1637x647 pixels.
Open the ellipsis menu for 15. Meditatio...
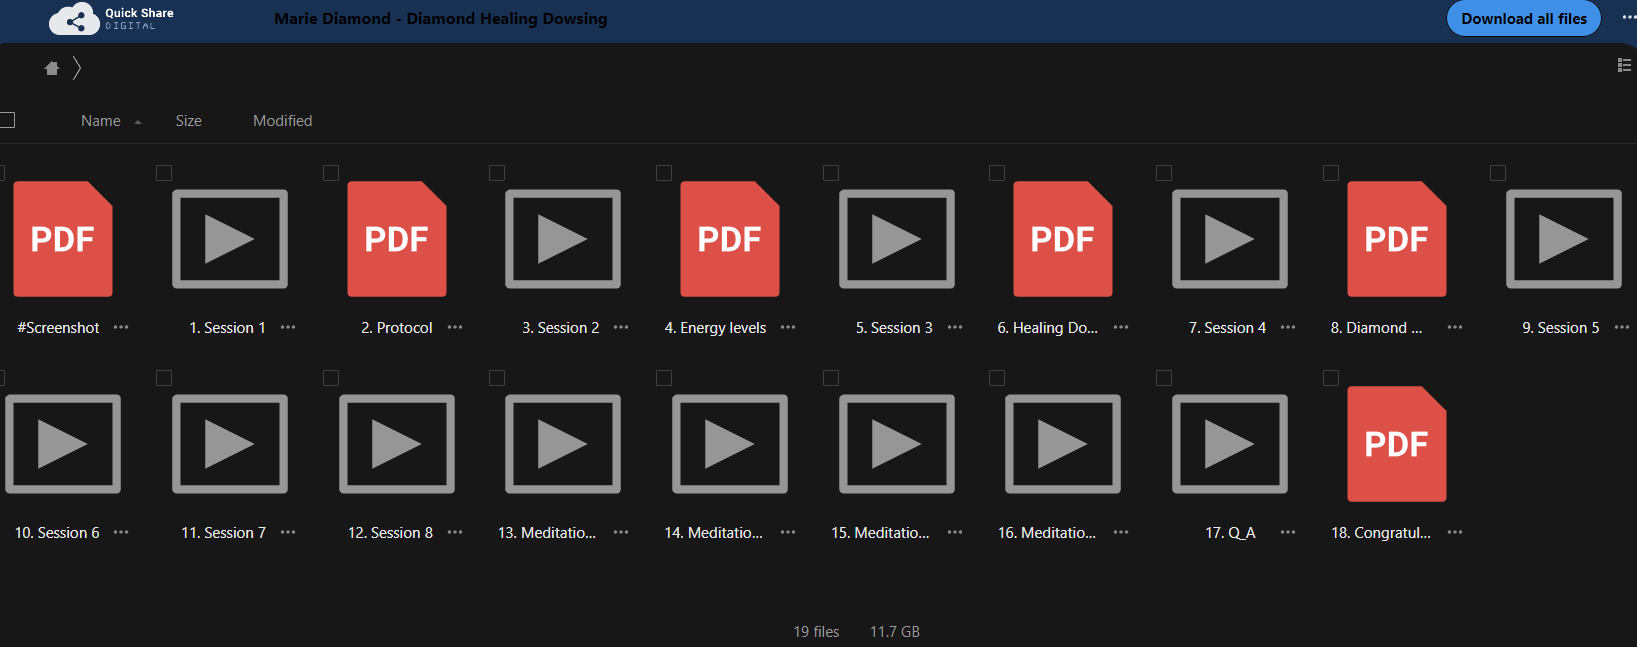click(x=955, y=532)
